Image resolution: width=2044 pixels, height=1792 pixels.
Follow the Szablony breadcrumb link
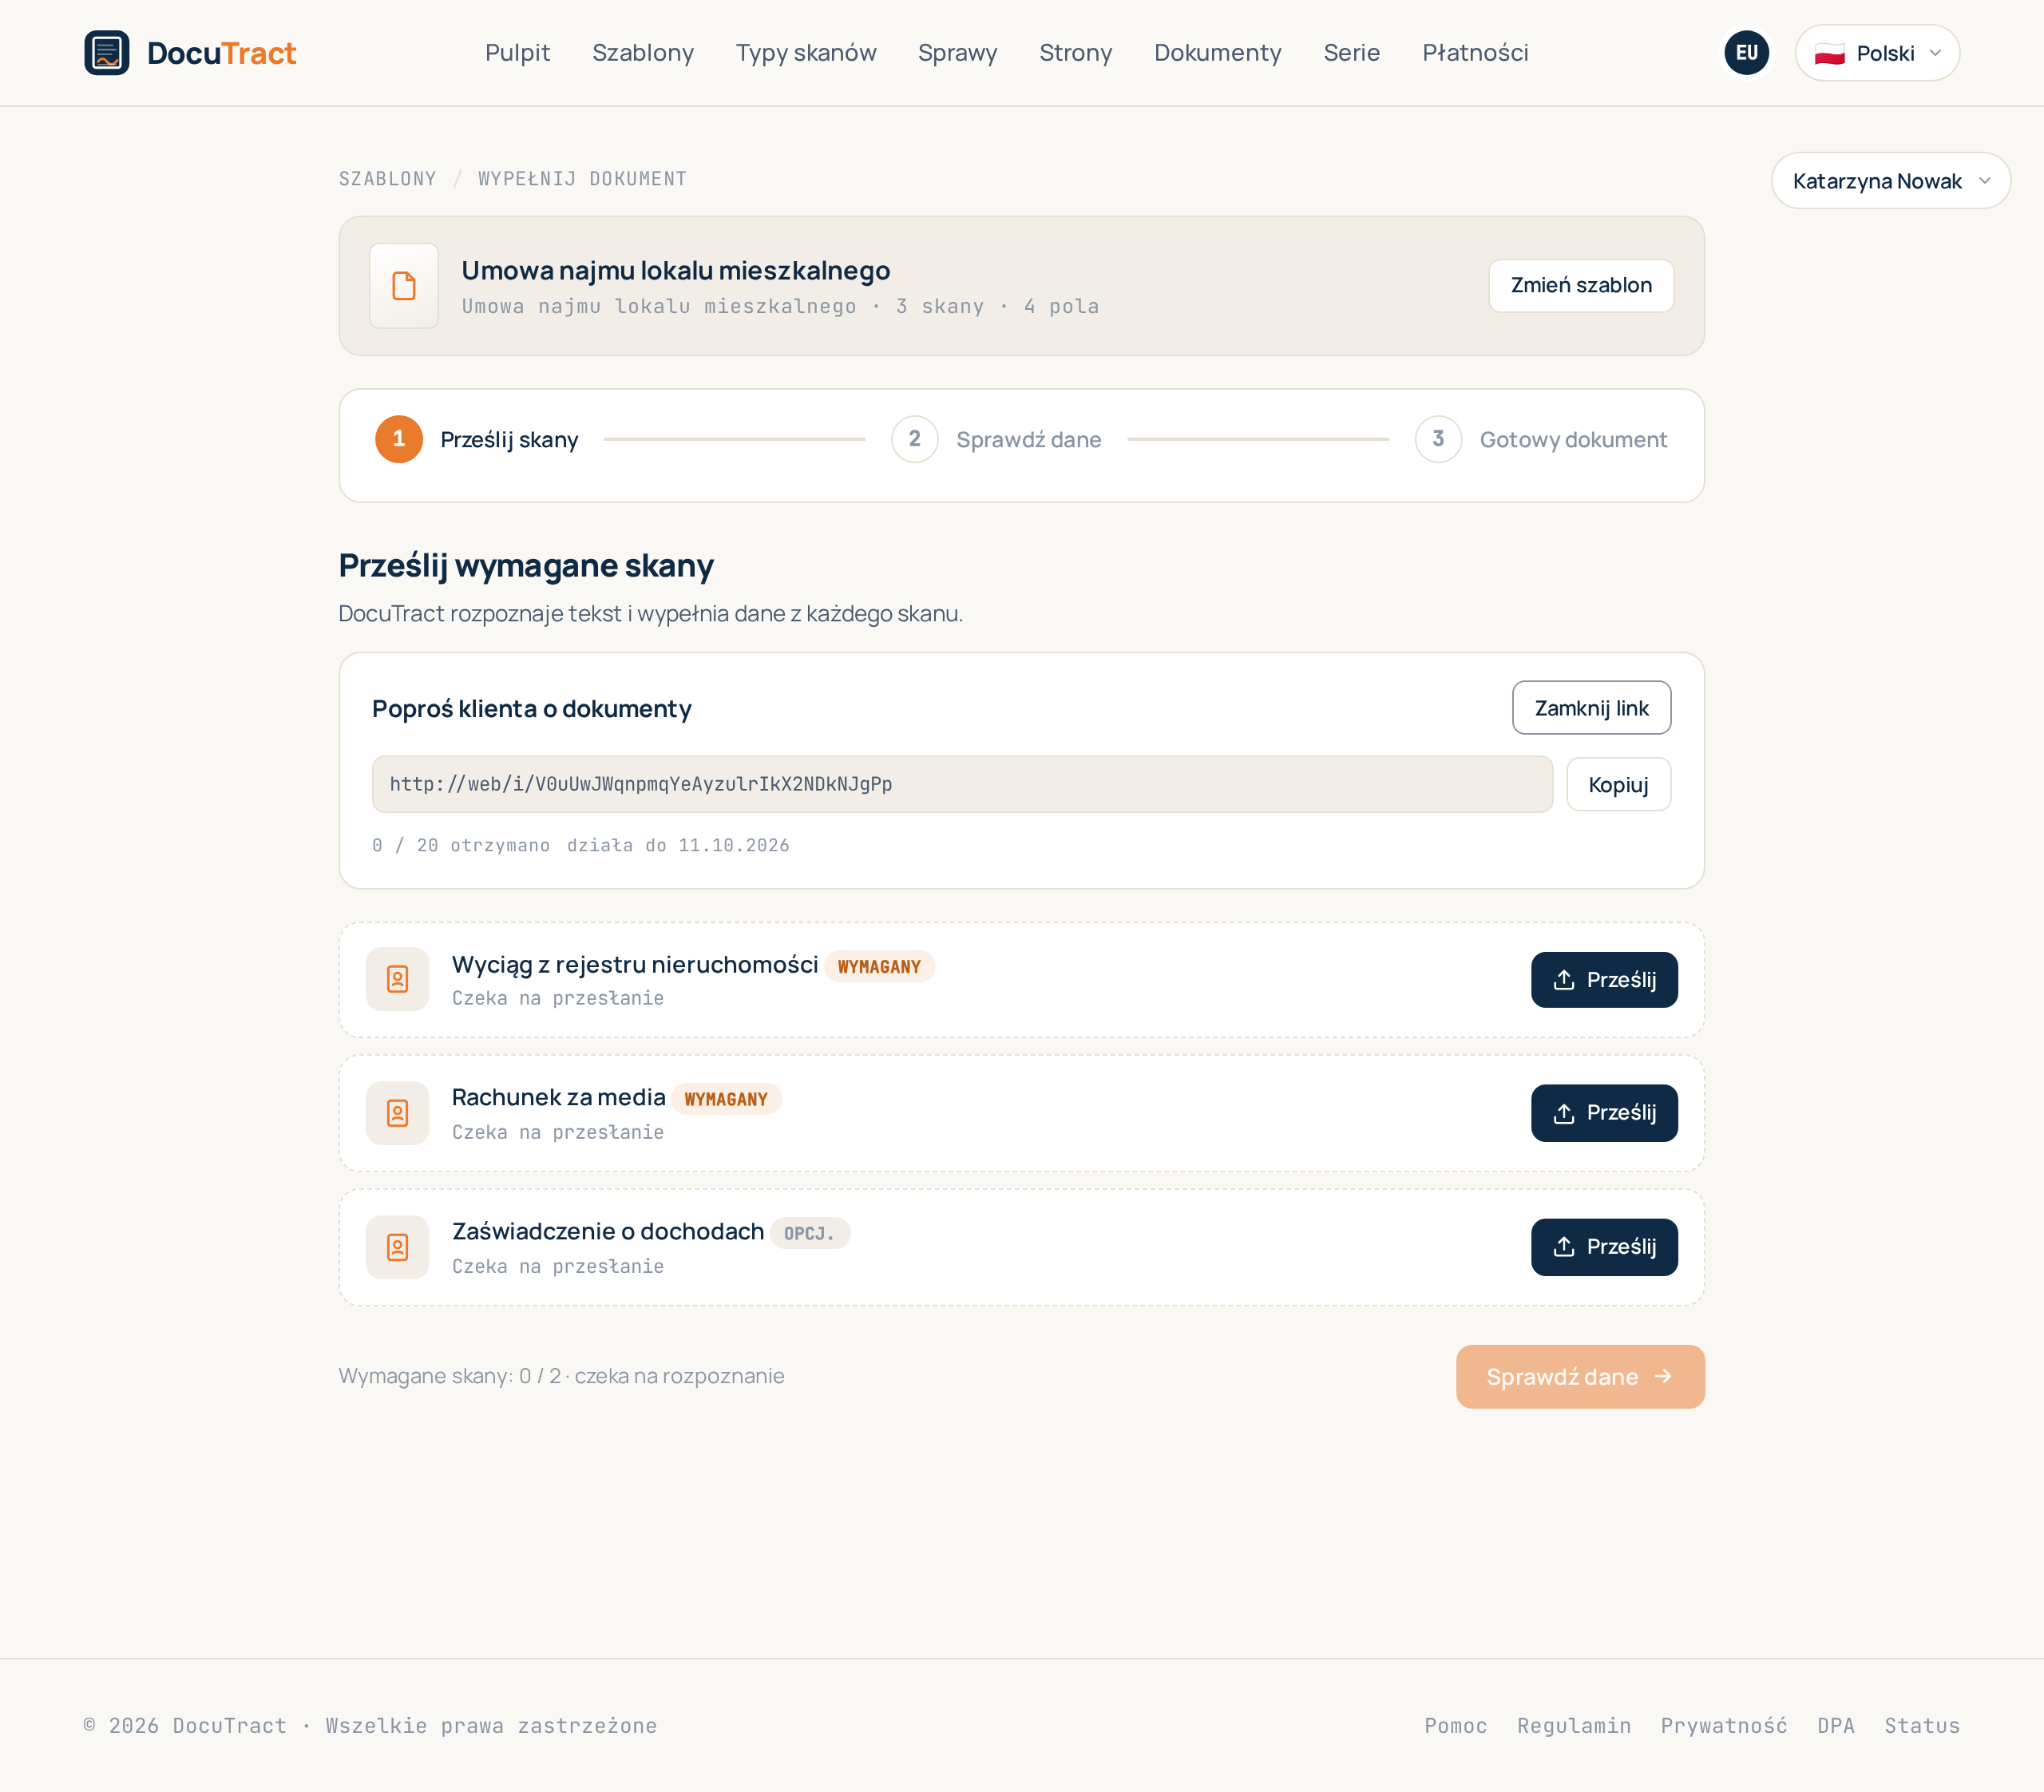388,179
